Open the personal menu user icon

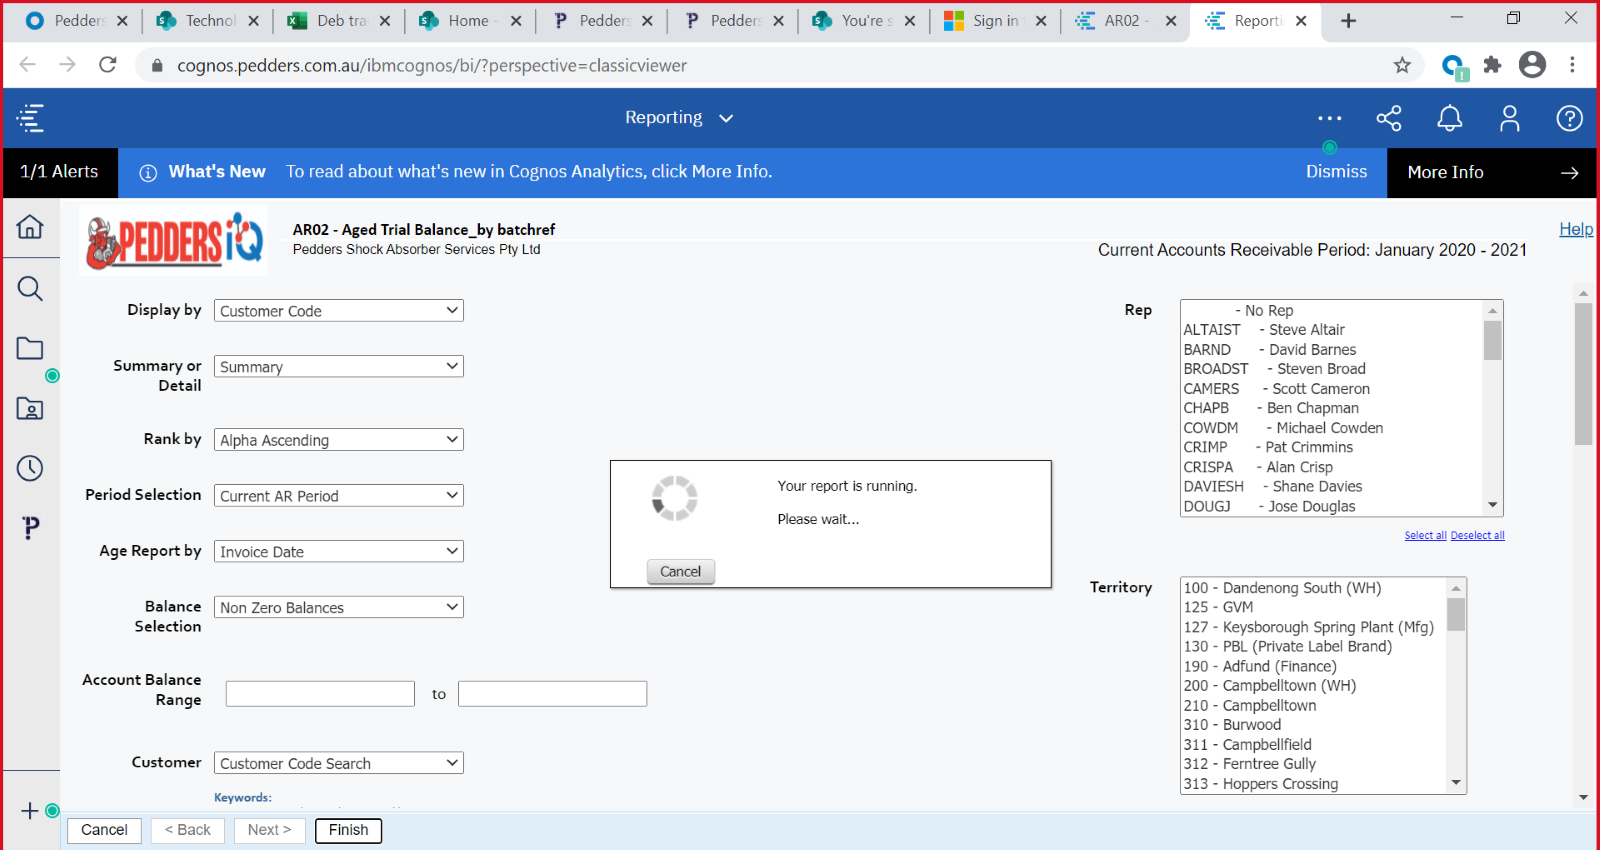pyautogui.click(x=1509, y=118)
